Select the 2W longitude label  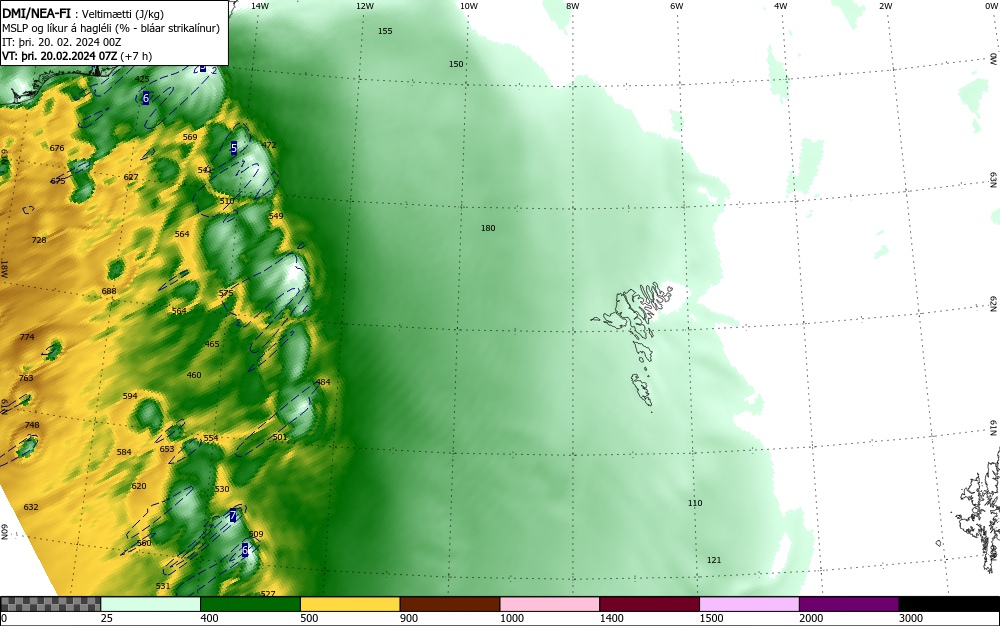(885, 6)
